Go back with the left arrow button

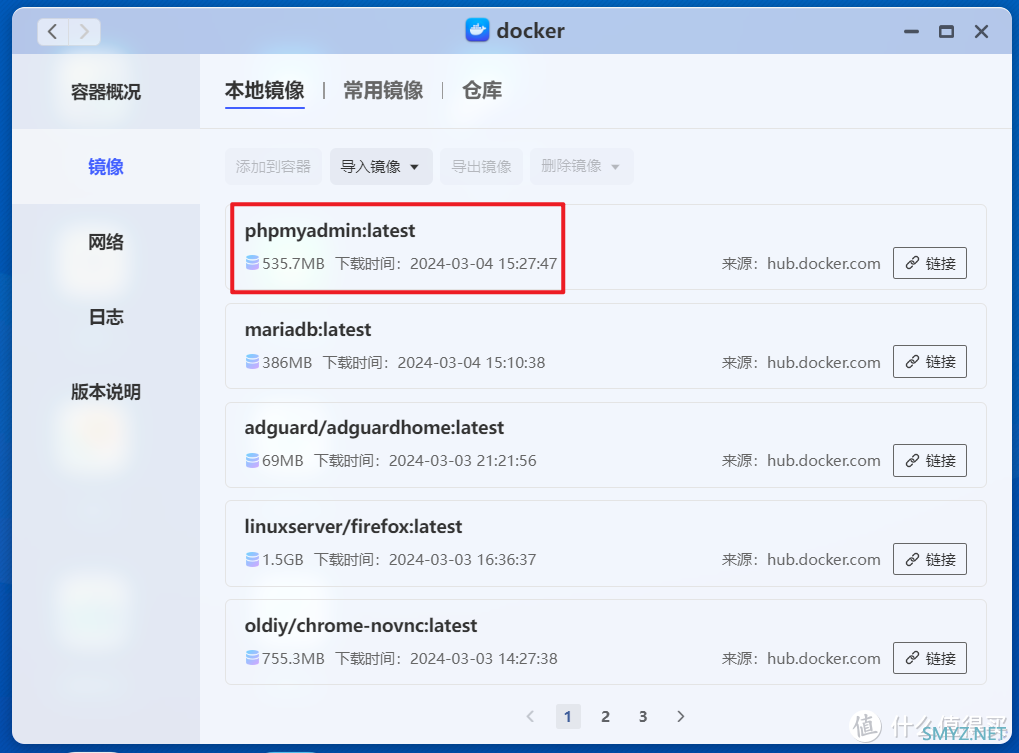pos(53,31)
